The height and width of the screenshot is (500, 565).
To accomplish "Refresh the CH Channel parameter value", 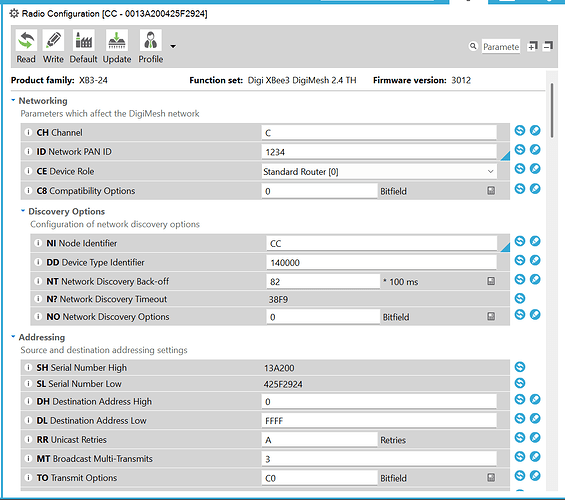I will pos(519,130).
